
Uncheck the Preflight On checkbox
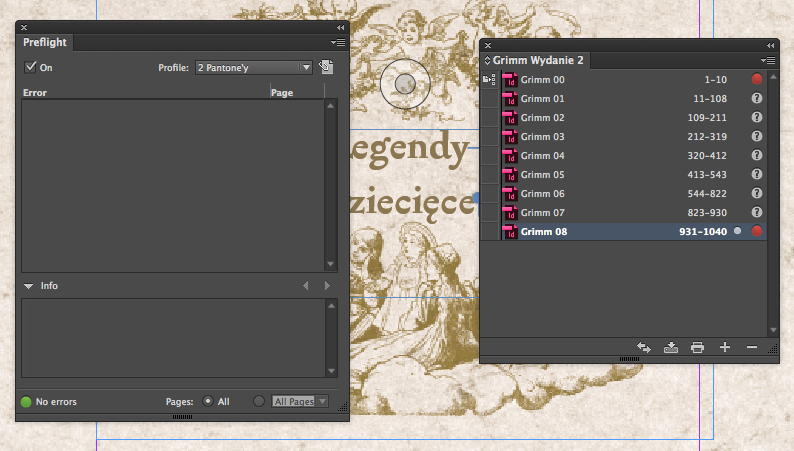coord(30,67)
